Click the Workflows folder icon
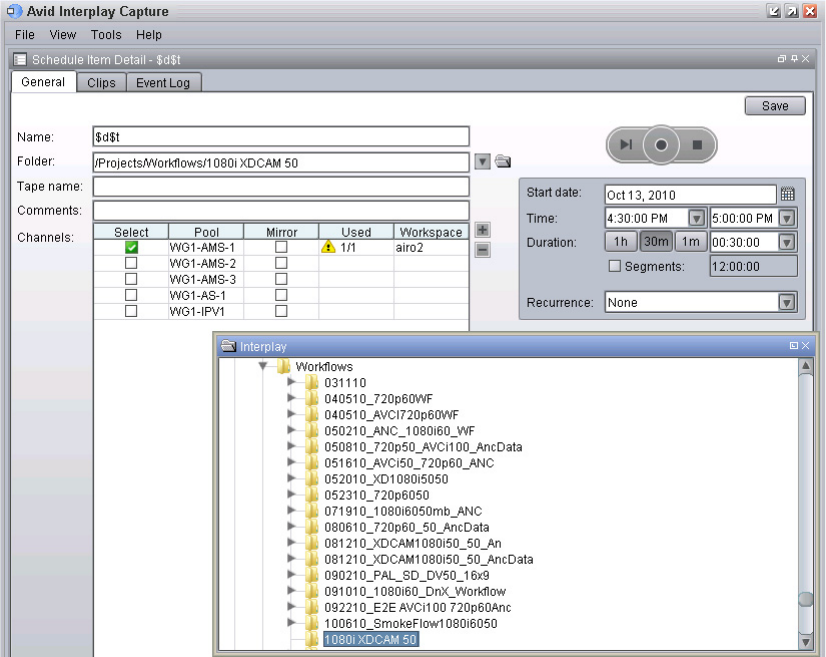The width and height of the screenshot is (826, 657). [283, 366]
